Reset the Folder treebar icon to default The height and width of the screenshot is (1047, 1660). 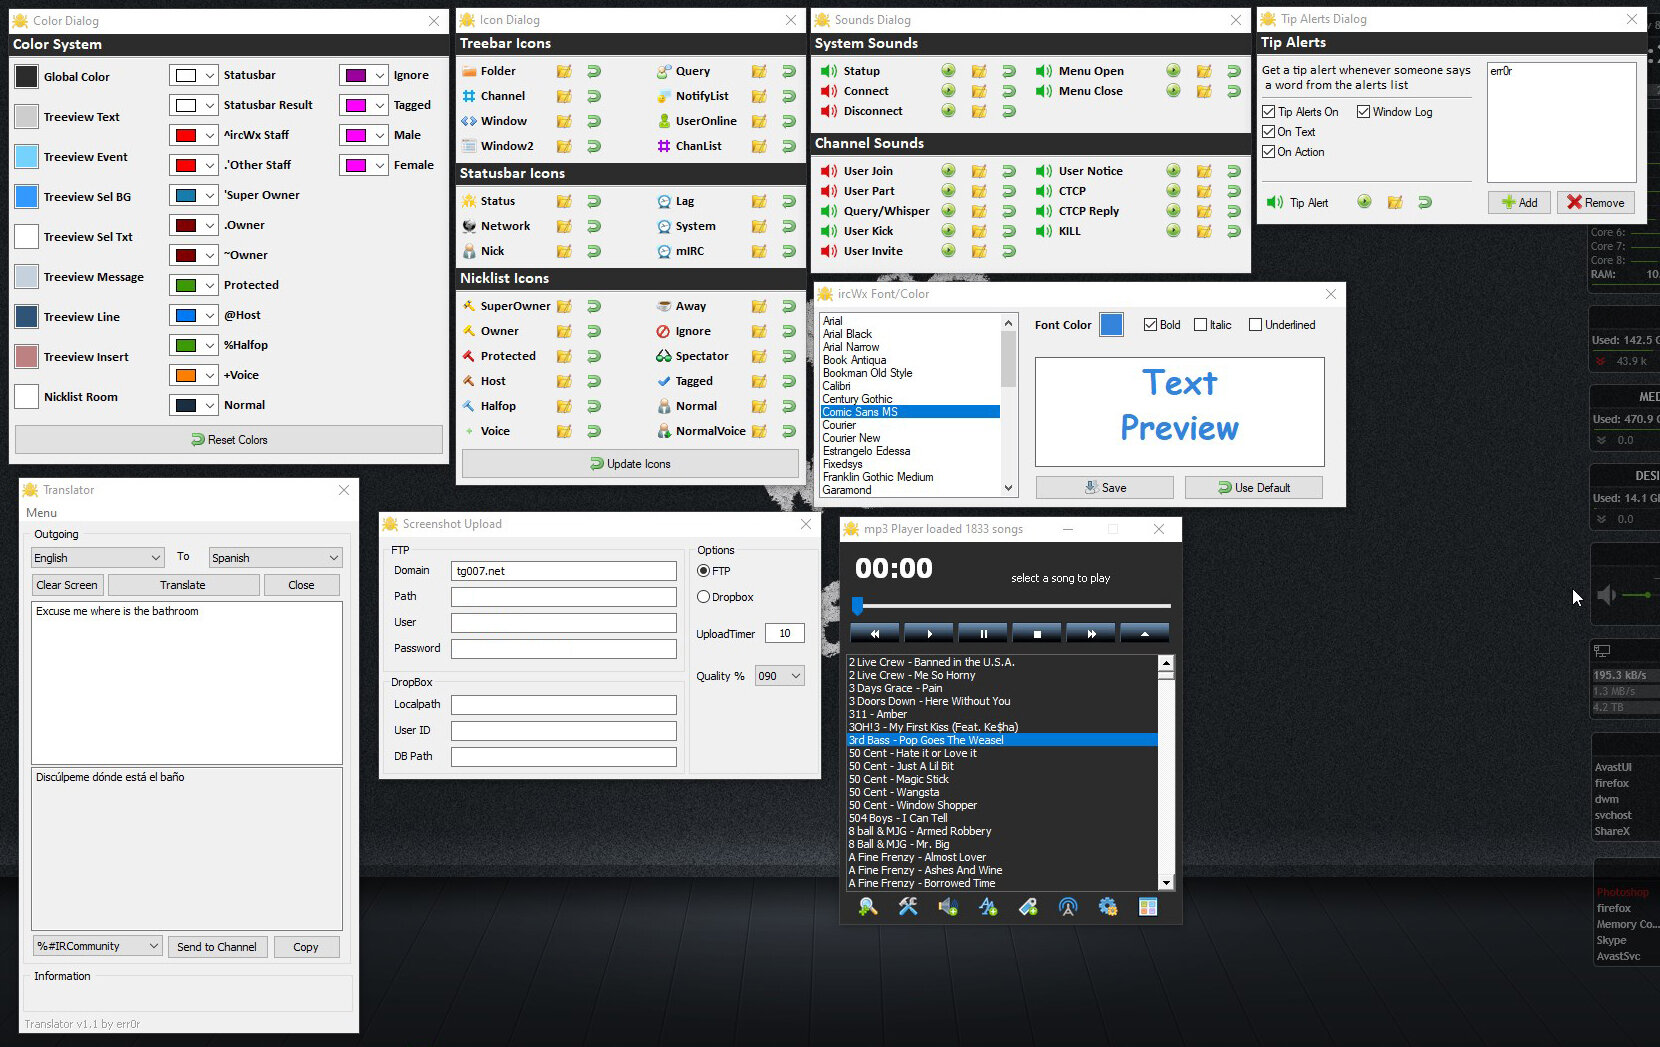tap(594, 71)
